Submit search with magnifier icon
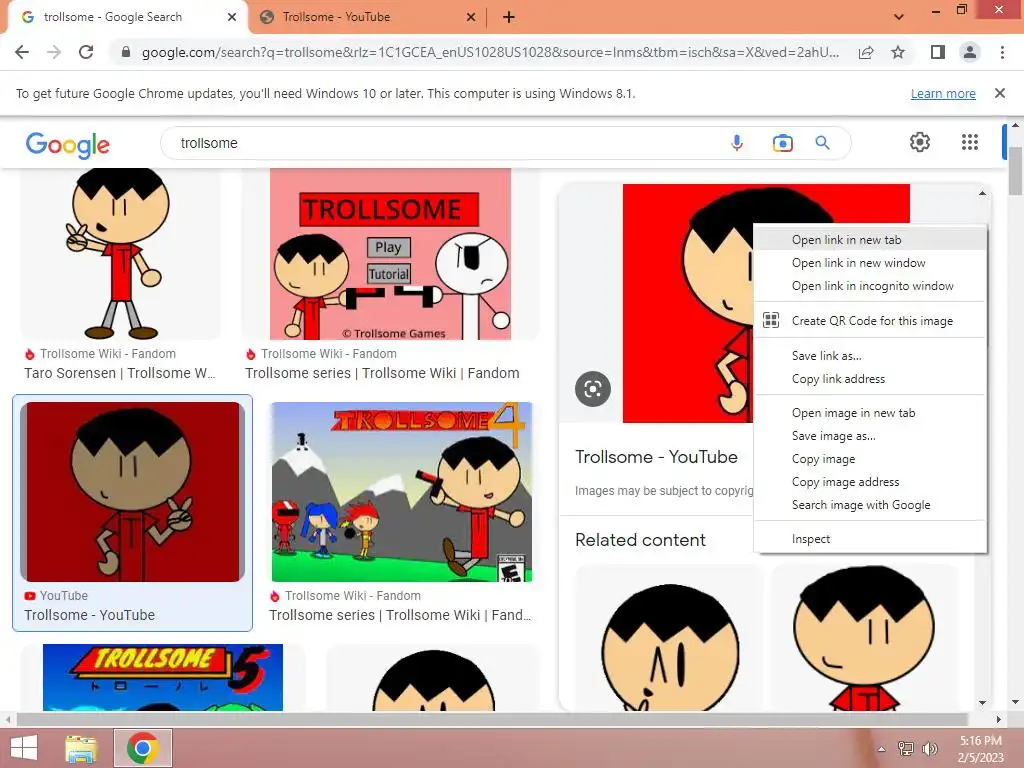 [x=822, y=143]
